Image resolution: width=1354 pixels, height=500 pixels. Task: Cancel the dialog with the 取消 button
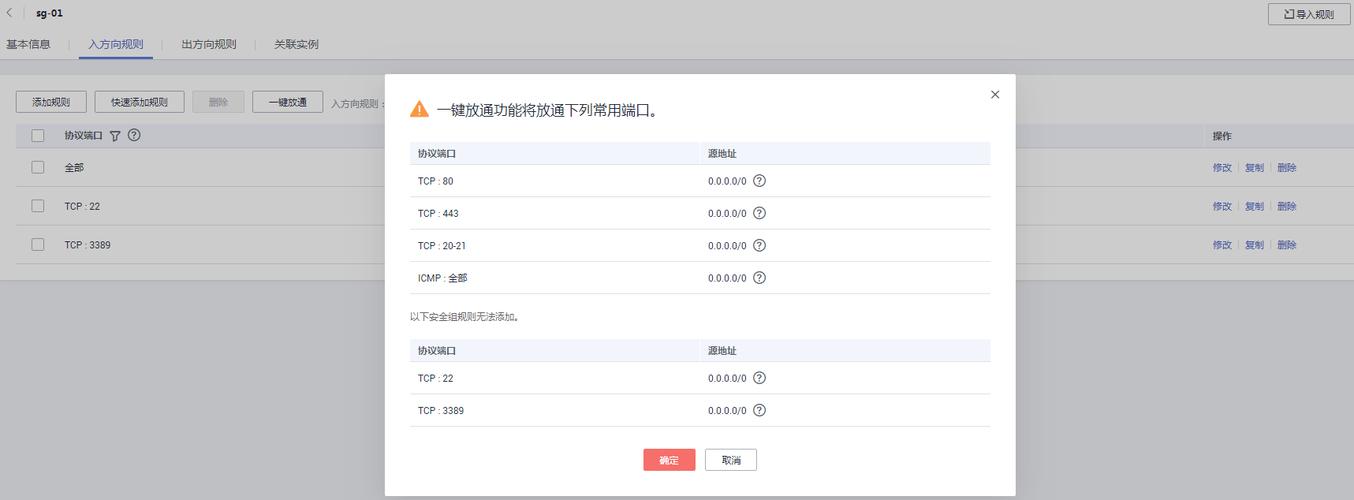[731, 460]
